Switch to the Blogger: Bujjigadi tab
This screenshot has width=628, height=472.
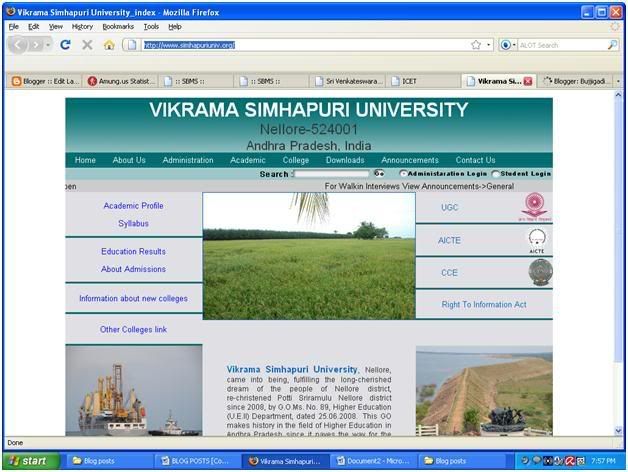point(576,81)
